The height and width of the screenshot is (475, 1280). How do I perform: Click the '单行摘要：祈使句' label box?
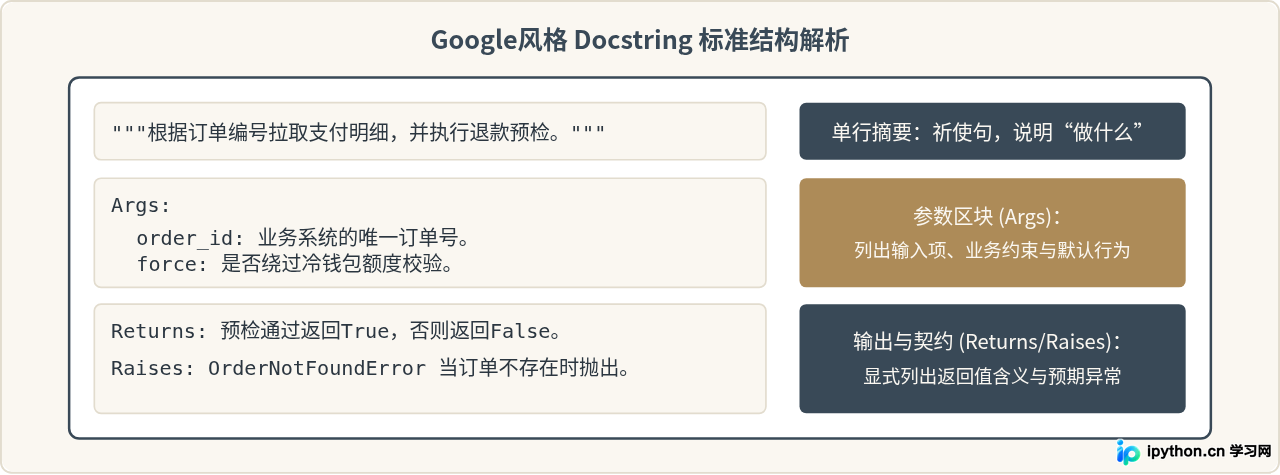pyautogui.click(x=992, y=131)
